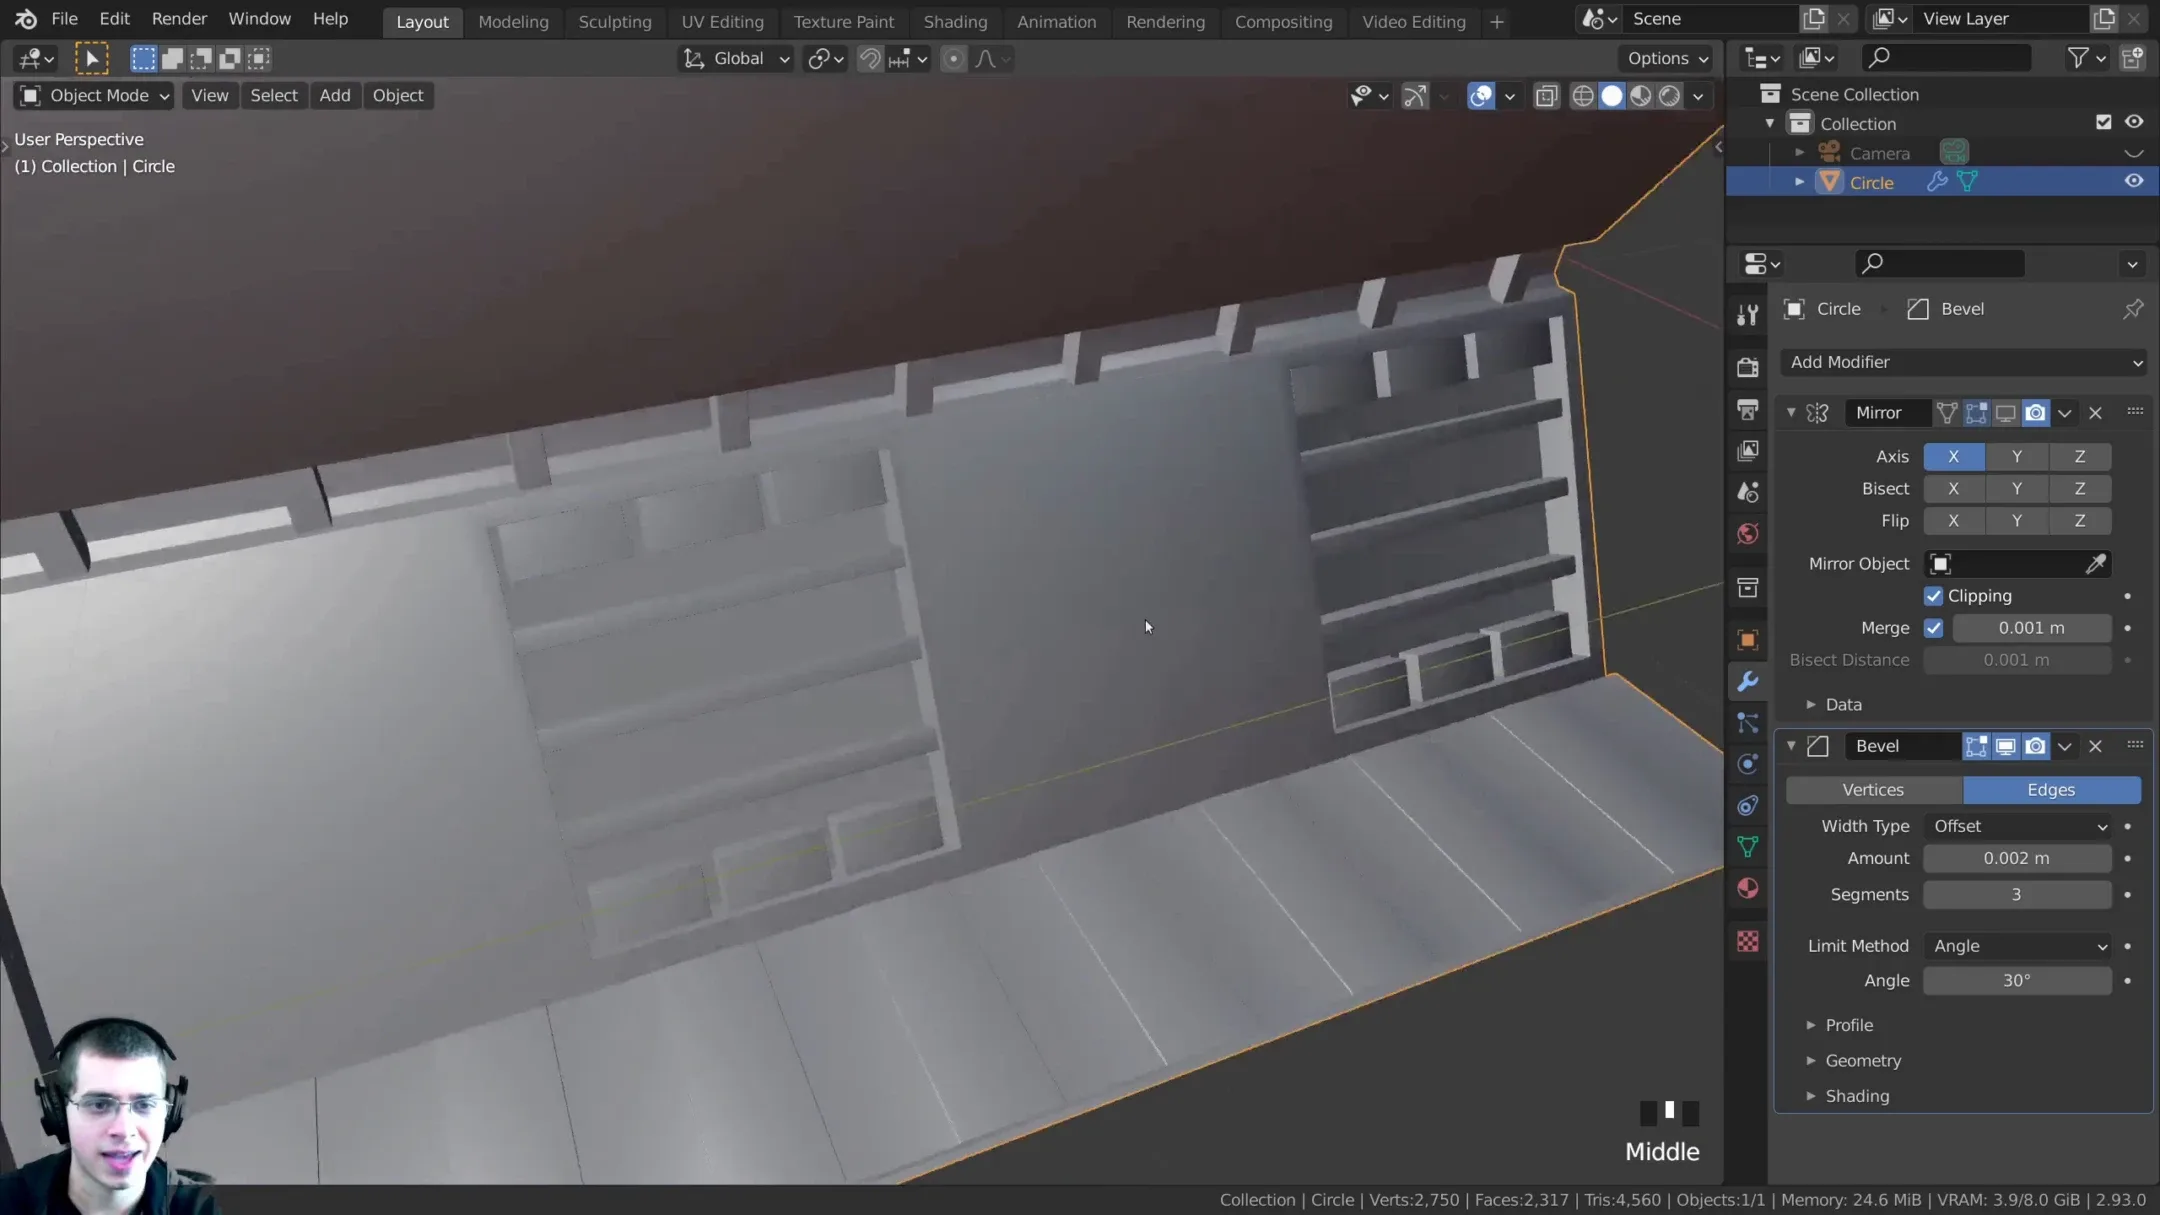Open the Select menu in the viewport

click(x=274, y=95)
